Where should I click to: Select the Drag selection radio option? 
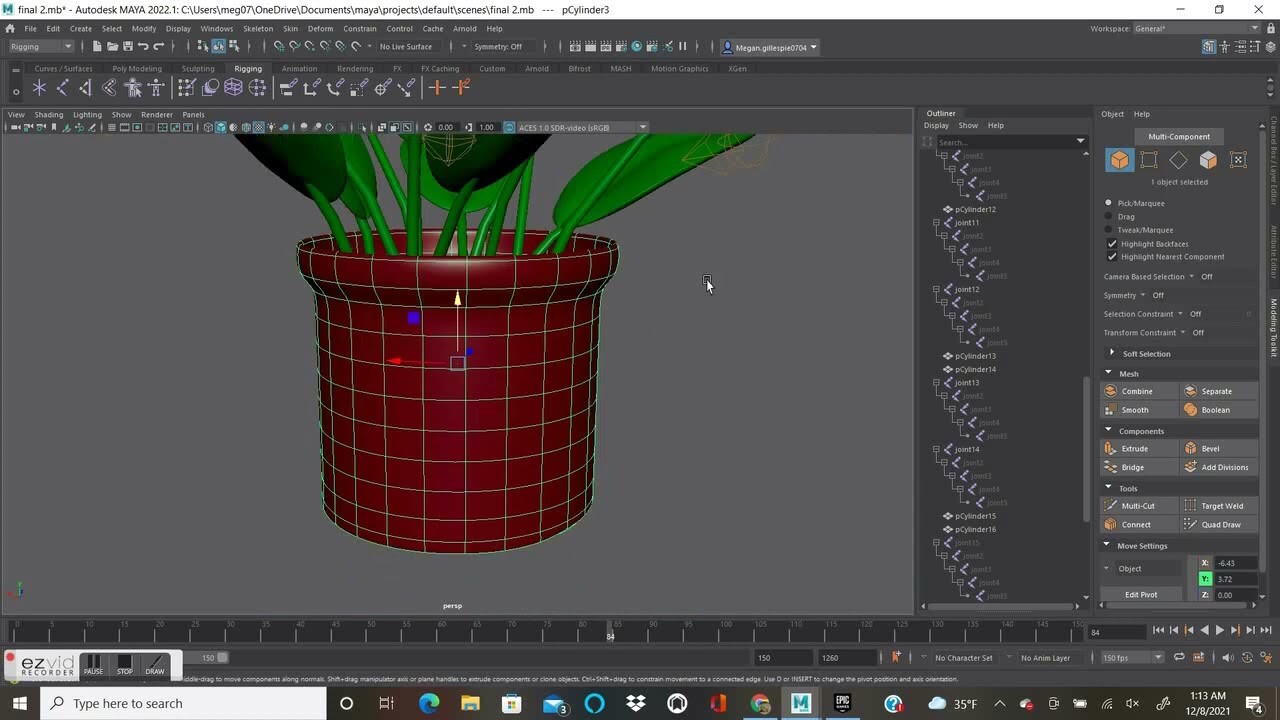click(1109, 216)
